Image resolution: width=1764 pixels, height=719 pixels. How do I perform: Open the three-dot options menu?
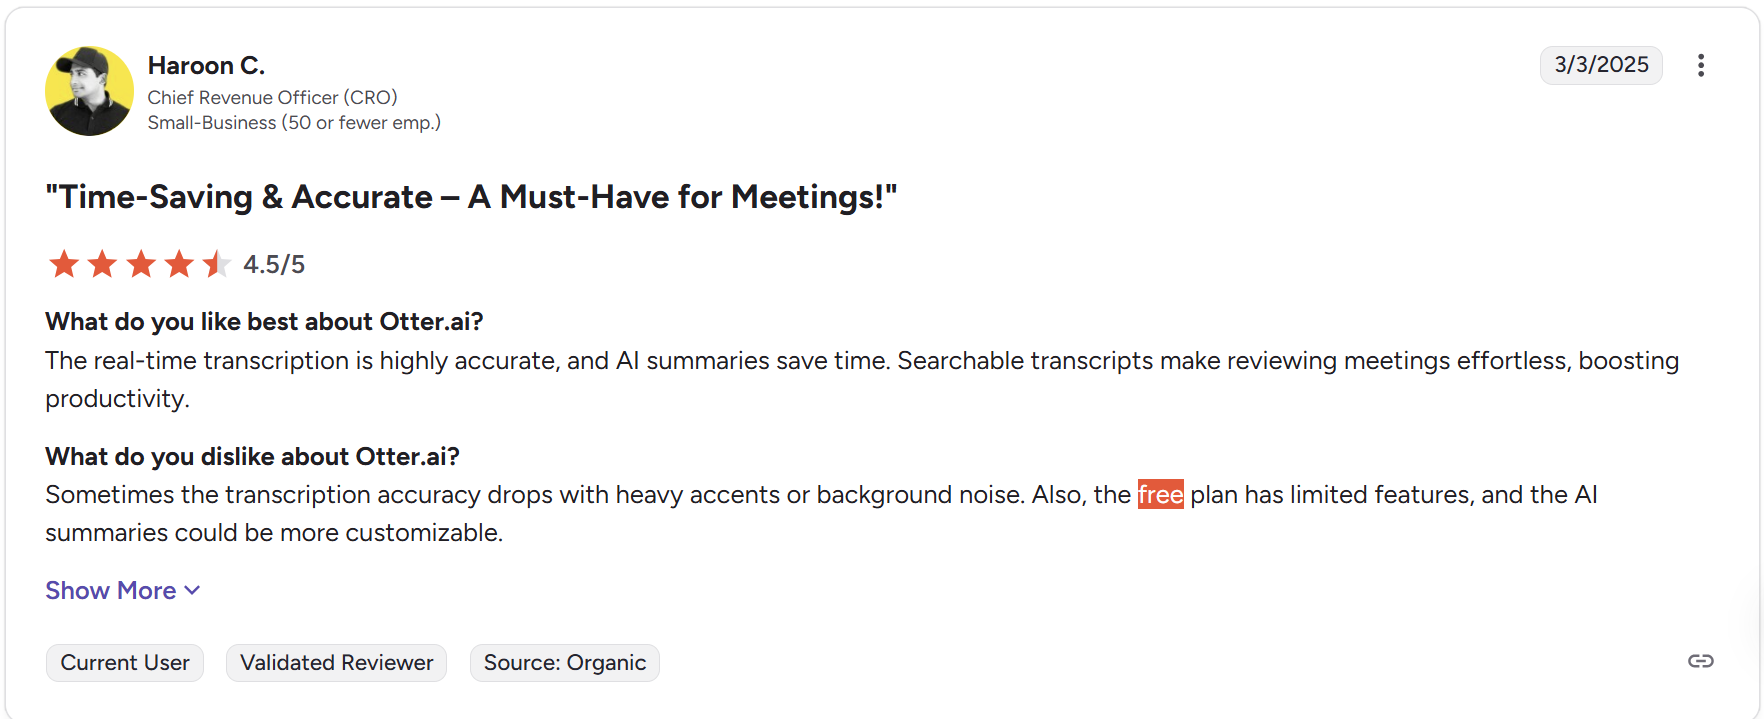pyautogui.click(x=1700, y=65)
